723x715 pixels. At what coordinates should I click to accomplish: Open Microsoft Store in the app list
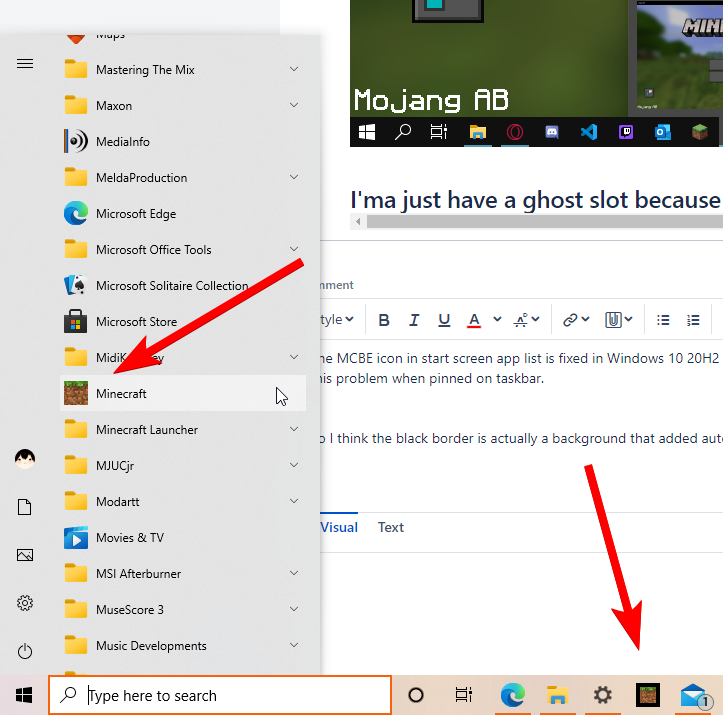coord(136,322)
